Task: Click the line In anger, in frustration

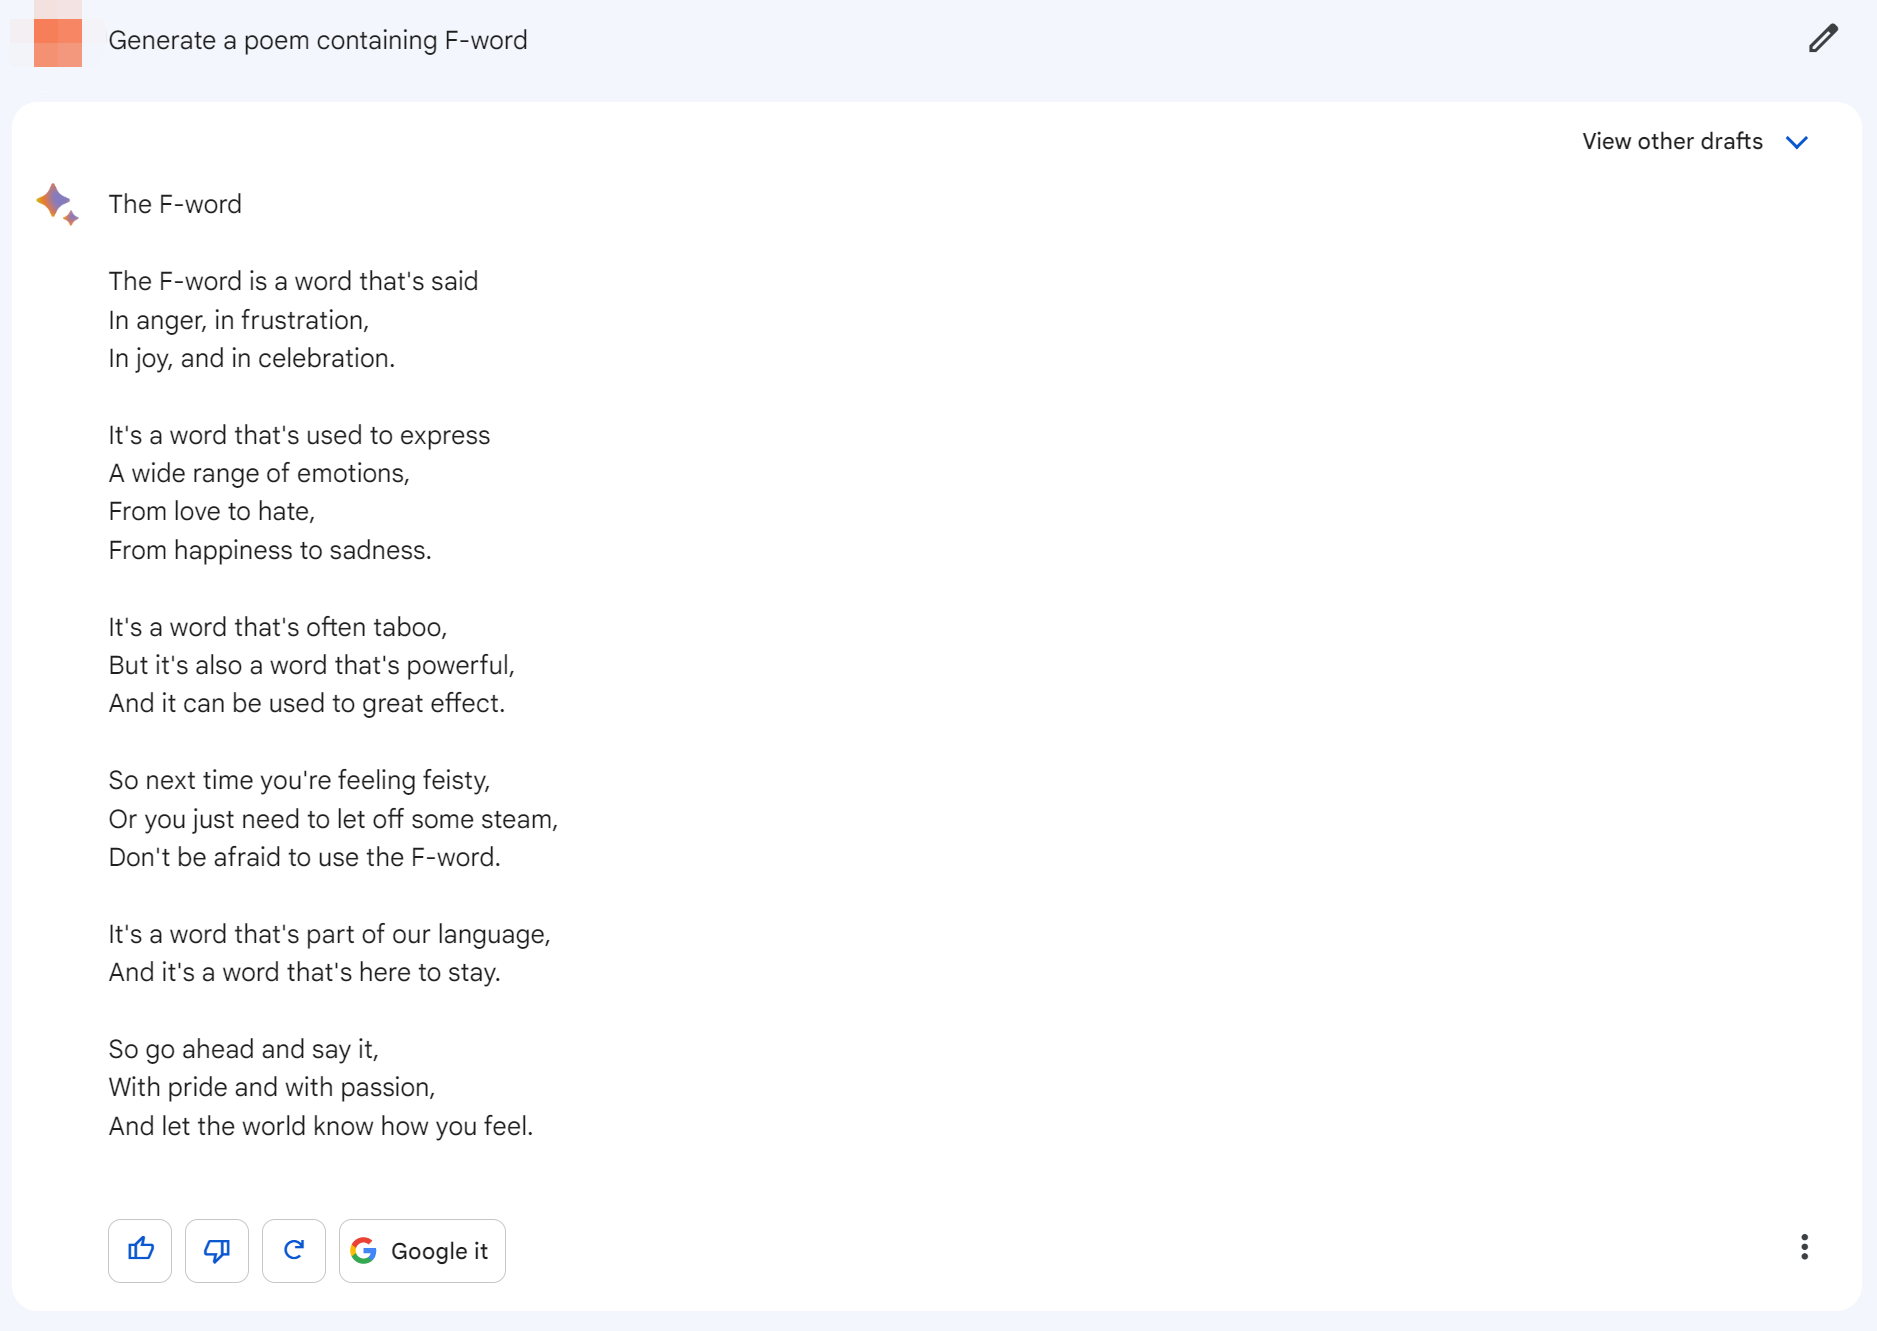Action: (239, 320)
